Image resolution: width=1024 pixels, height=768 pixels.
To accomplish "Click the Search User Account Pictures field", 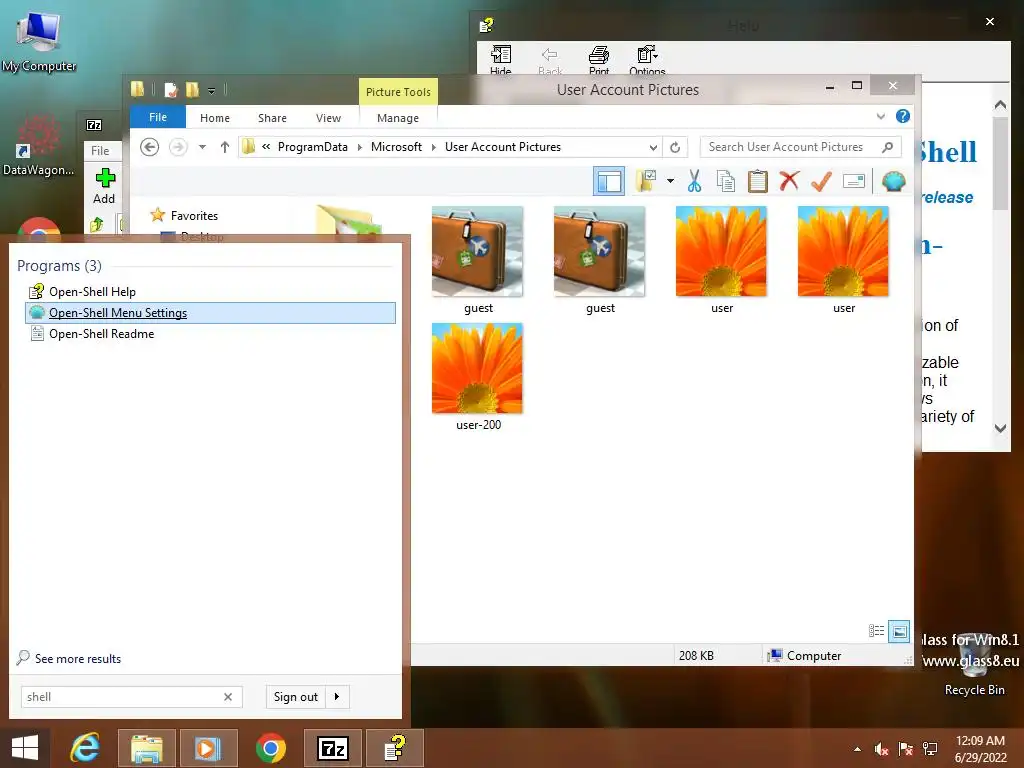I will [801, 147].
